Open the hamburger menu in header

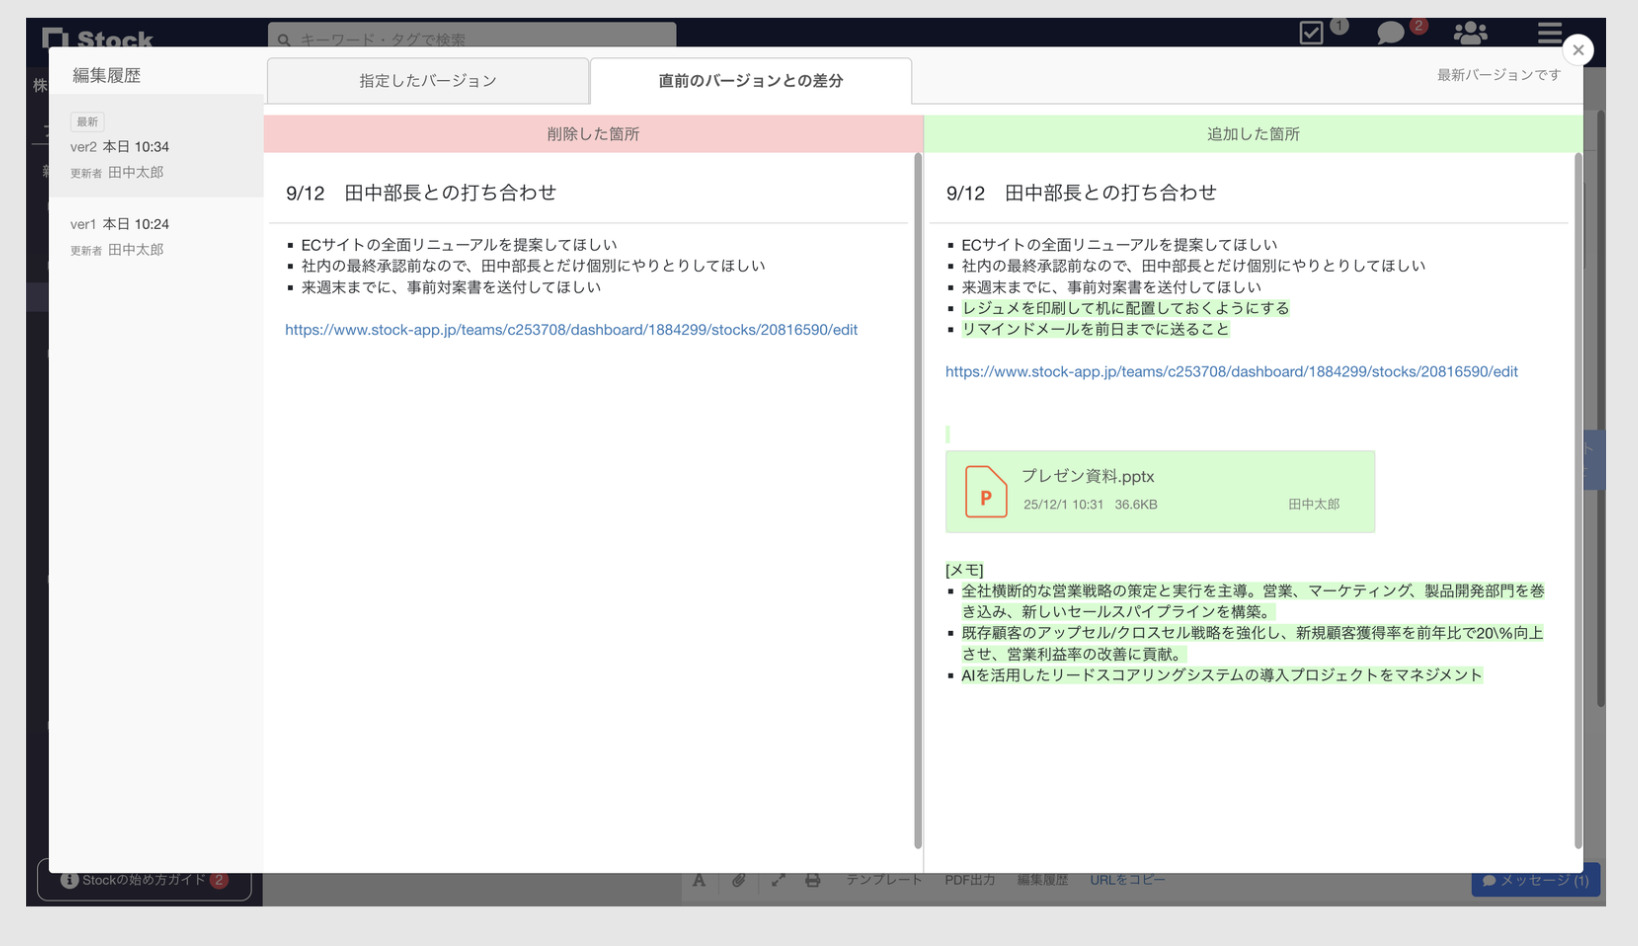pyautogui.click(x=1549, y=33)
